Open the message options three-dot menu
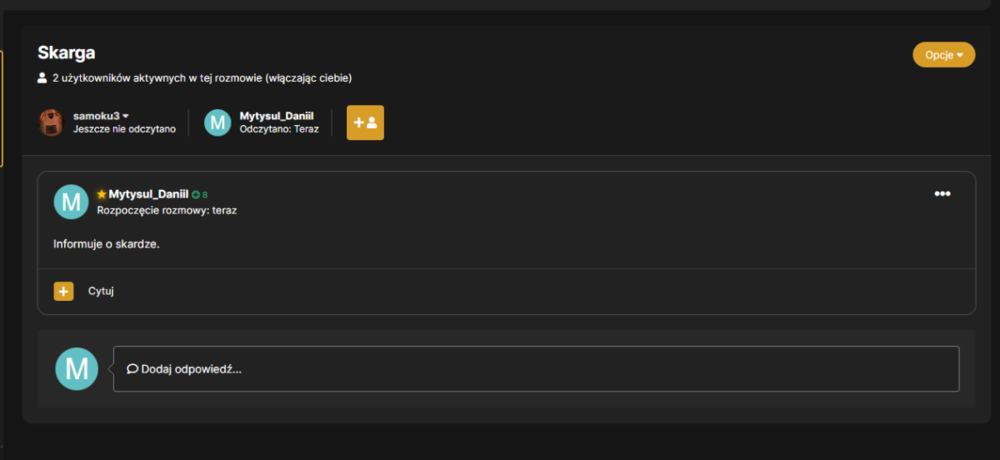 click(943, 194)
